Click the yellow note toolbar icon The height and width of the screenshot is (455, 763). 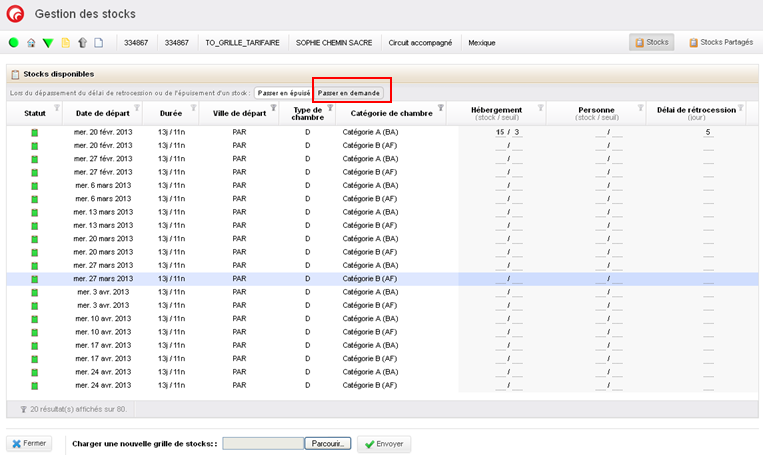64,43
